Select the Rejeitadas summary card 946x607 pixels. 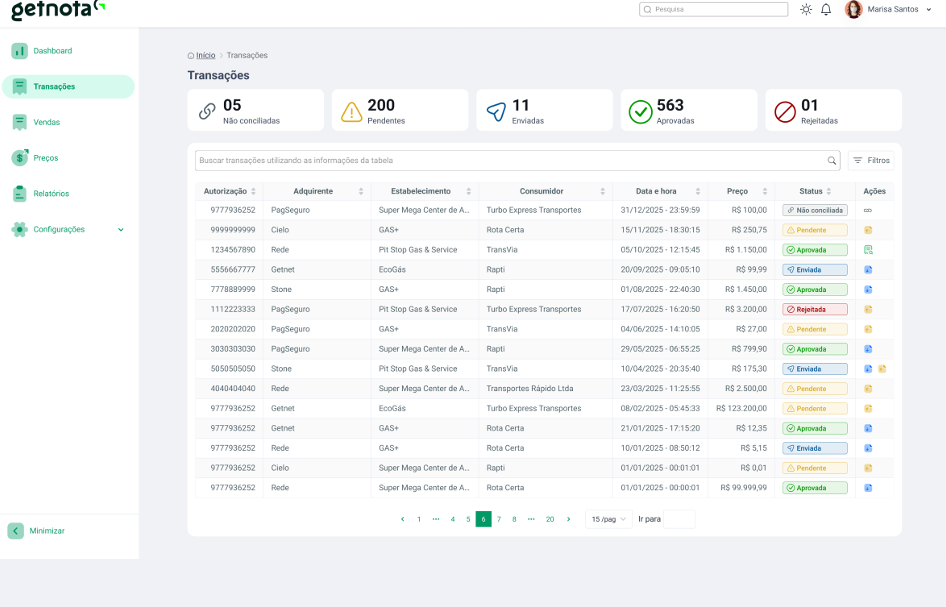click(833, 110)
